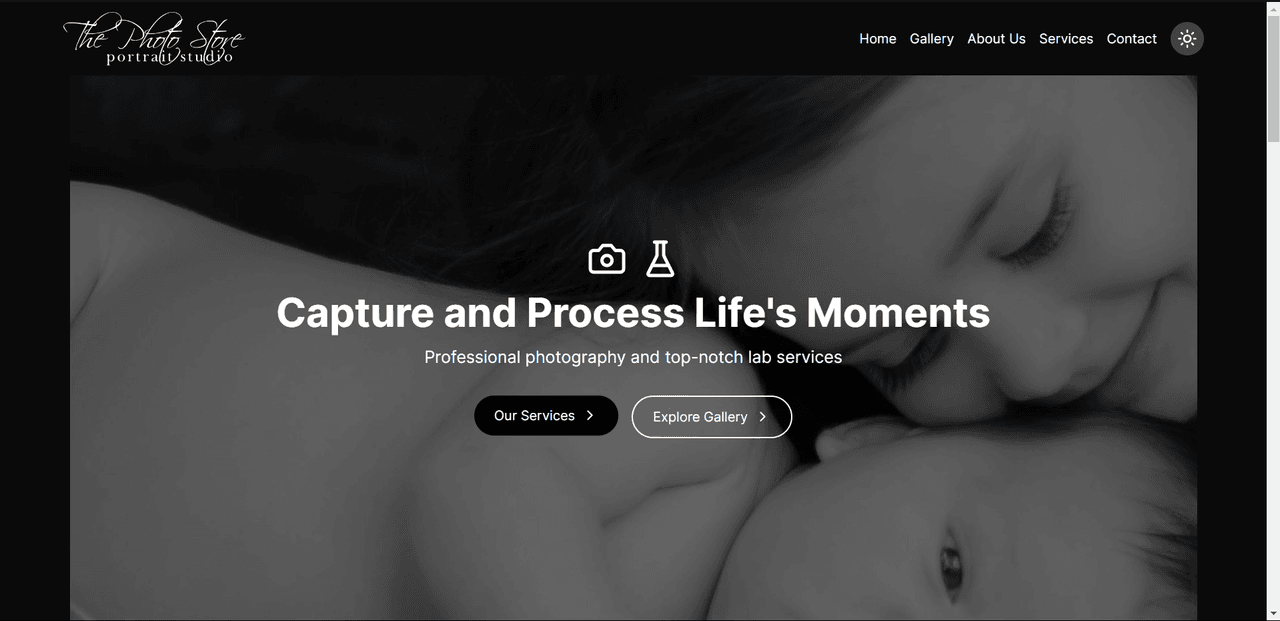
Task: Click The Photo Store portrait studio logo
Action: click(154, 40)
